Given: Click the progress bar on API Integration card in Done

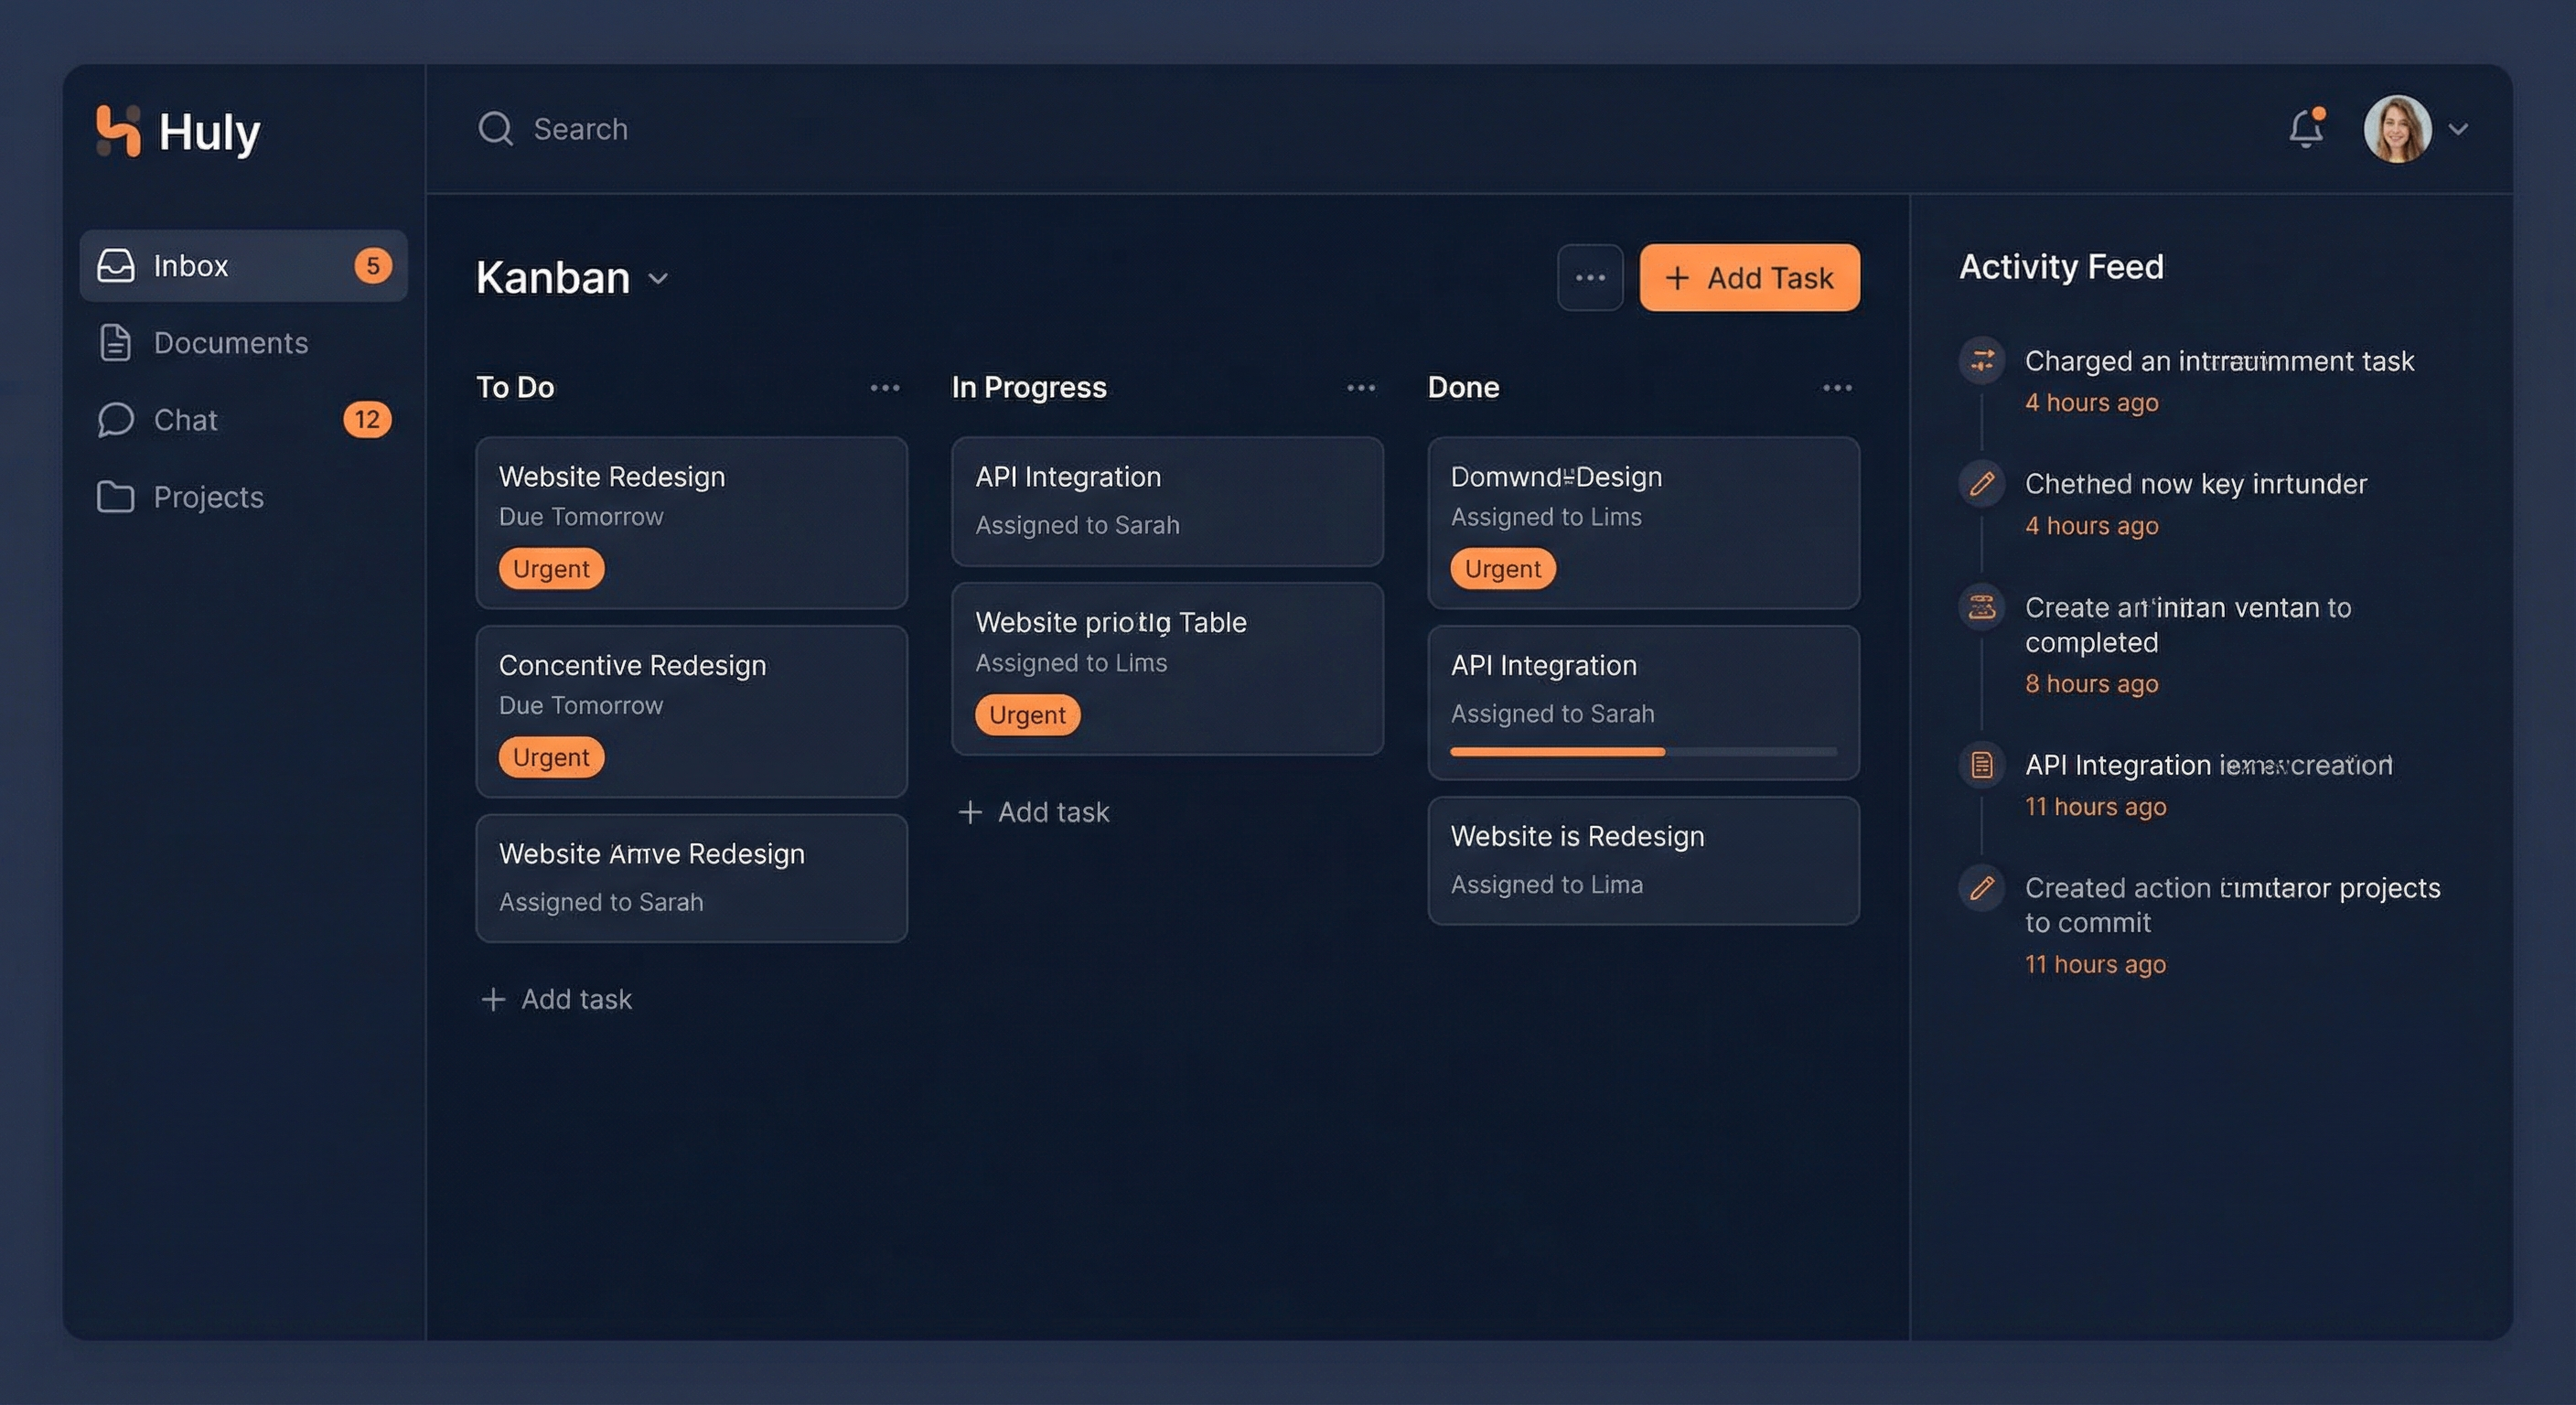Looking at the screenshot, I should click(1643, 751).
